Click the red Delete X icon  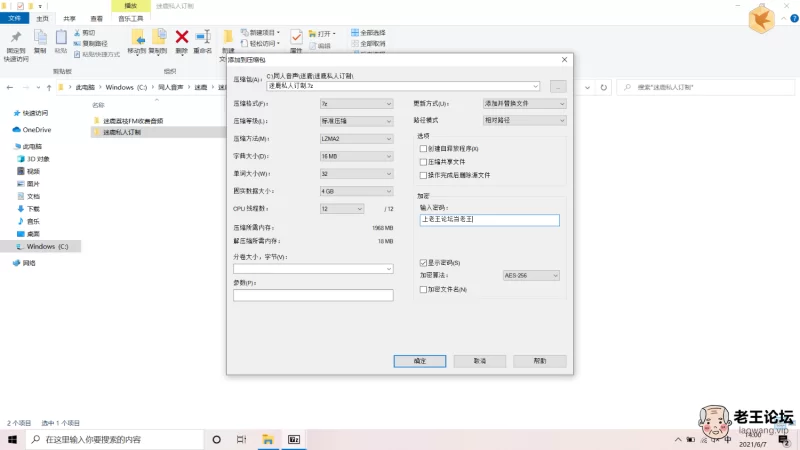tap(182, 37)
